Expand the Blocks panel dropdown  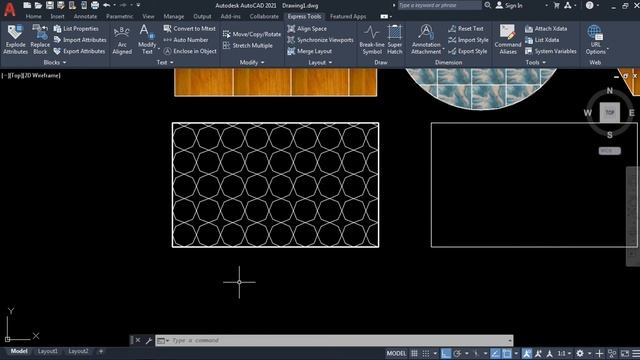55,62
